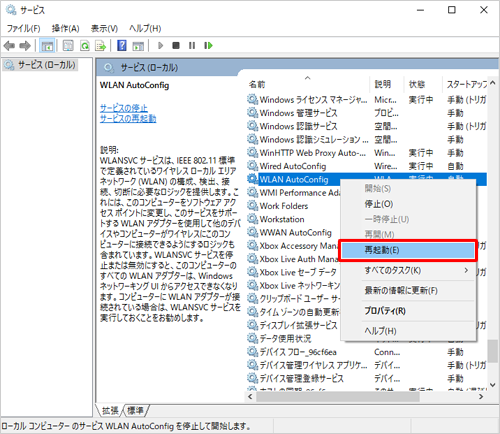The image size is (500, 434).
Task: Click the Pause service toolbar icon
Action: point(192,45)
